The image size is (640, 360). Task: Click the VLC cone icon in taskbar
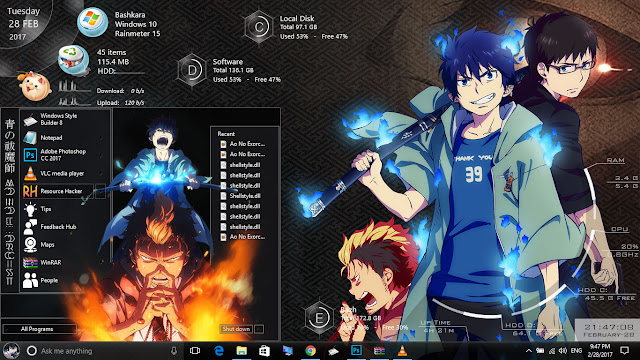pos(402,351)
